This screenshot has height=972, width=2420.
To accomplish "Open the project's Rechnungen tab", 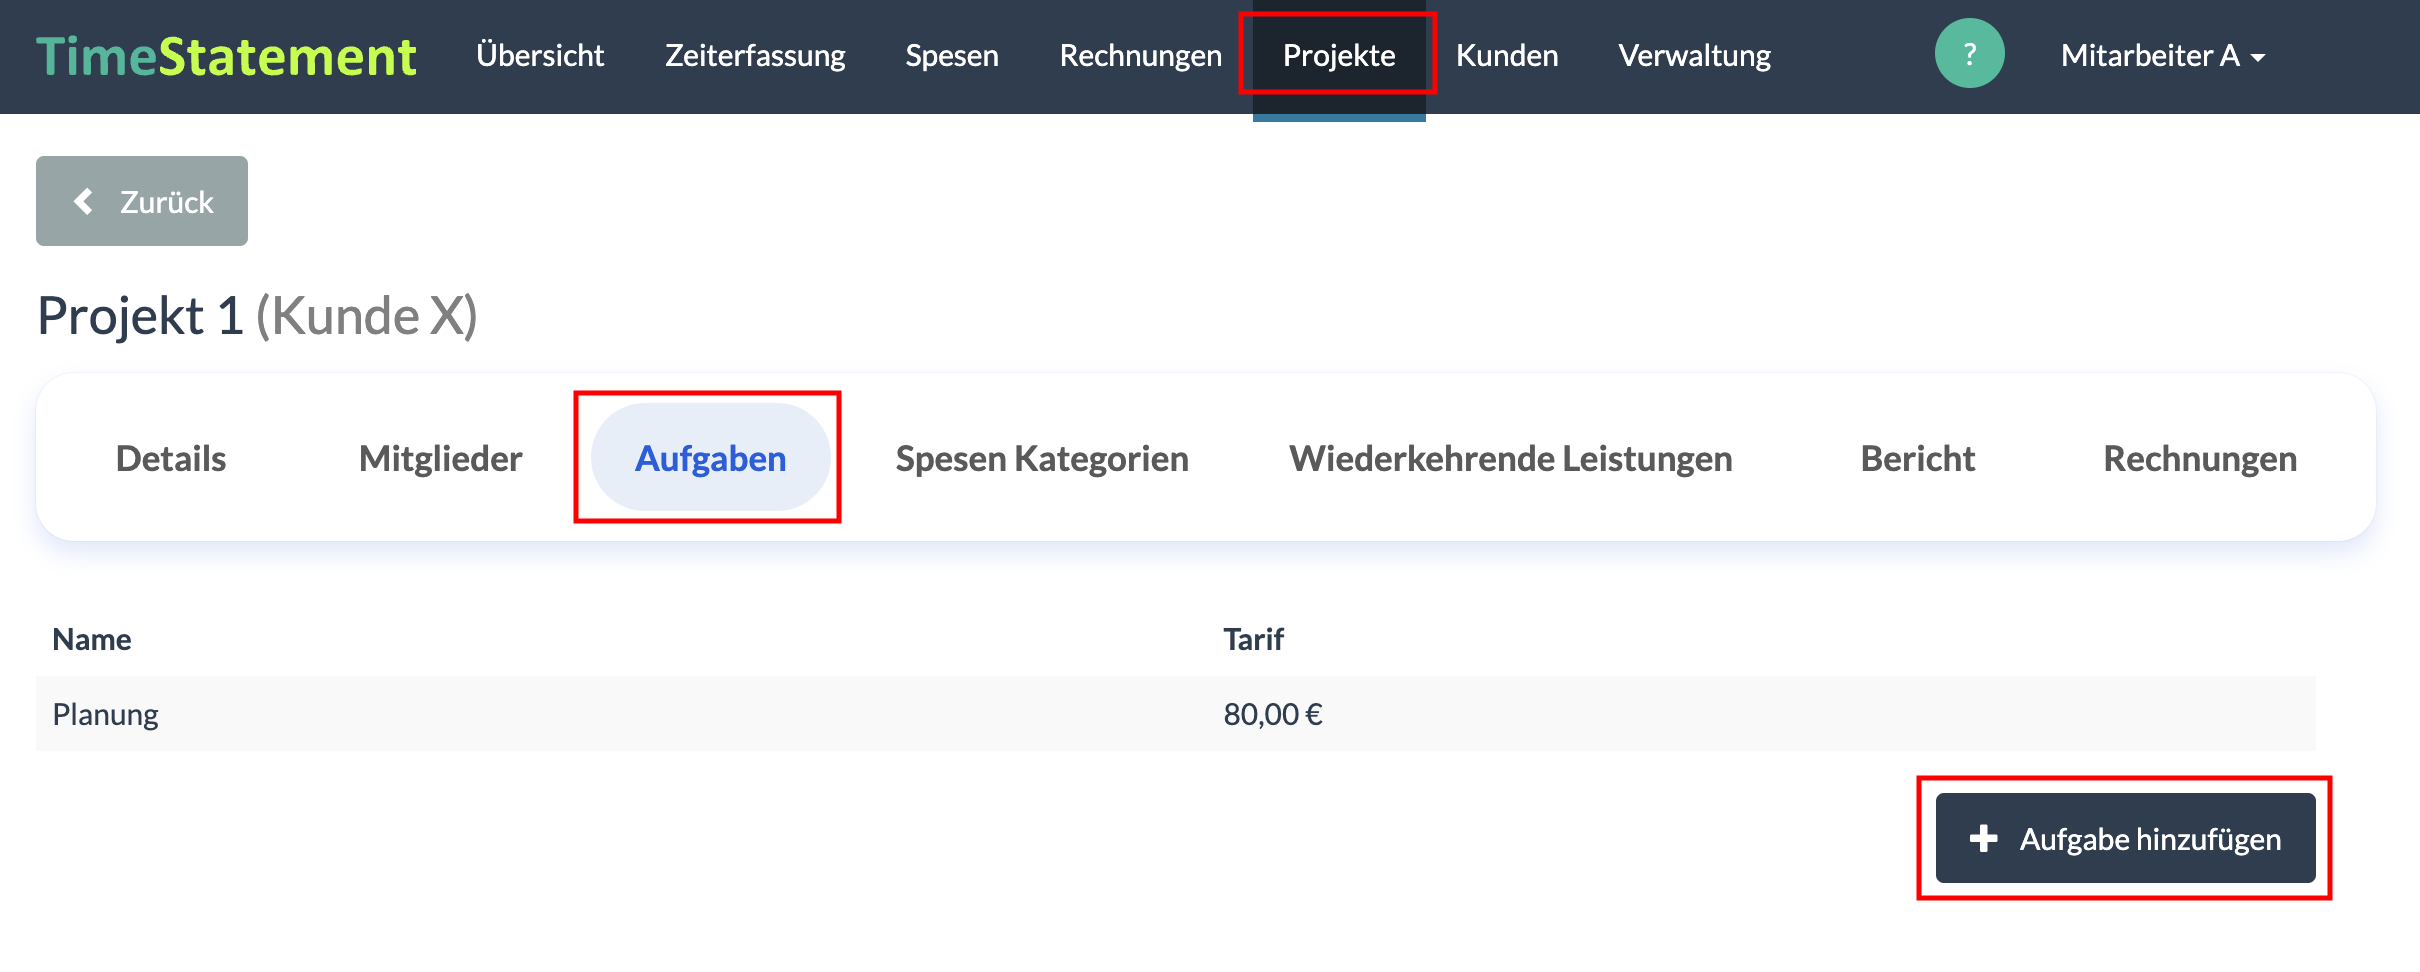I will click(x=2200, y=459).
